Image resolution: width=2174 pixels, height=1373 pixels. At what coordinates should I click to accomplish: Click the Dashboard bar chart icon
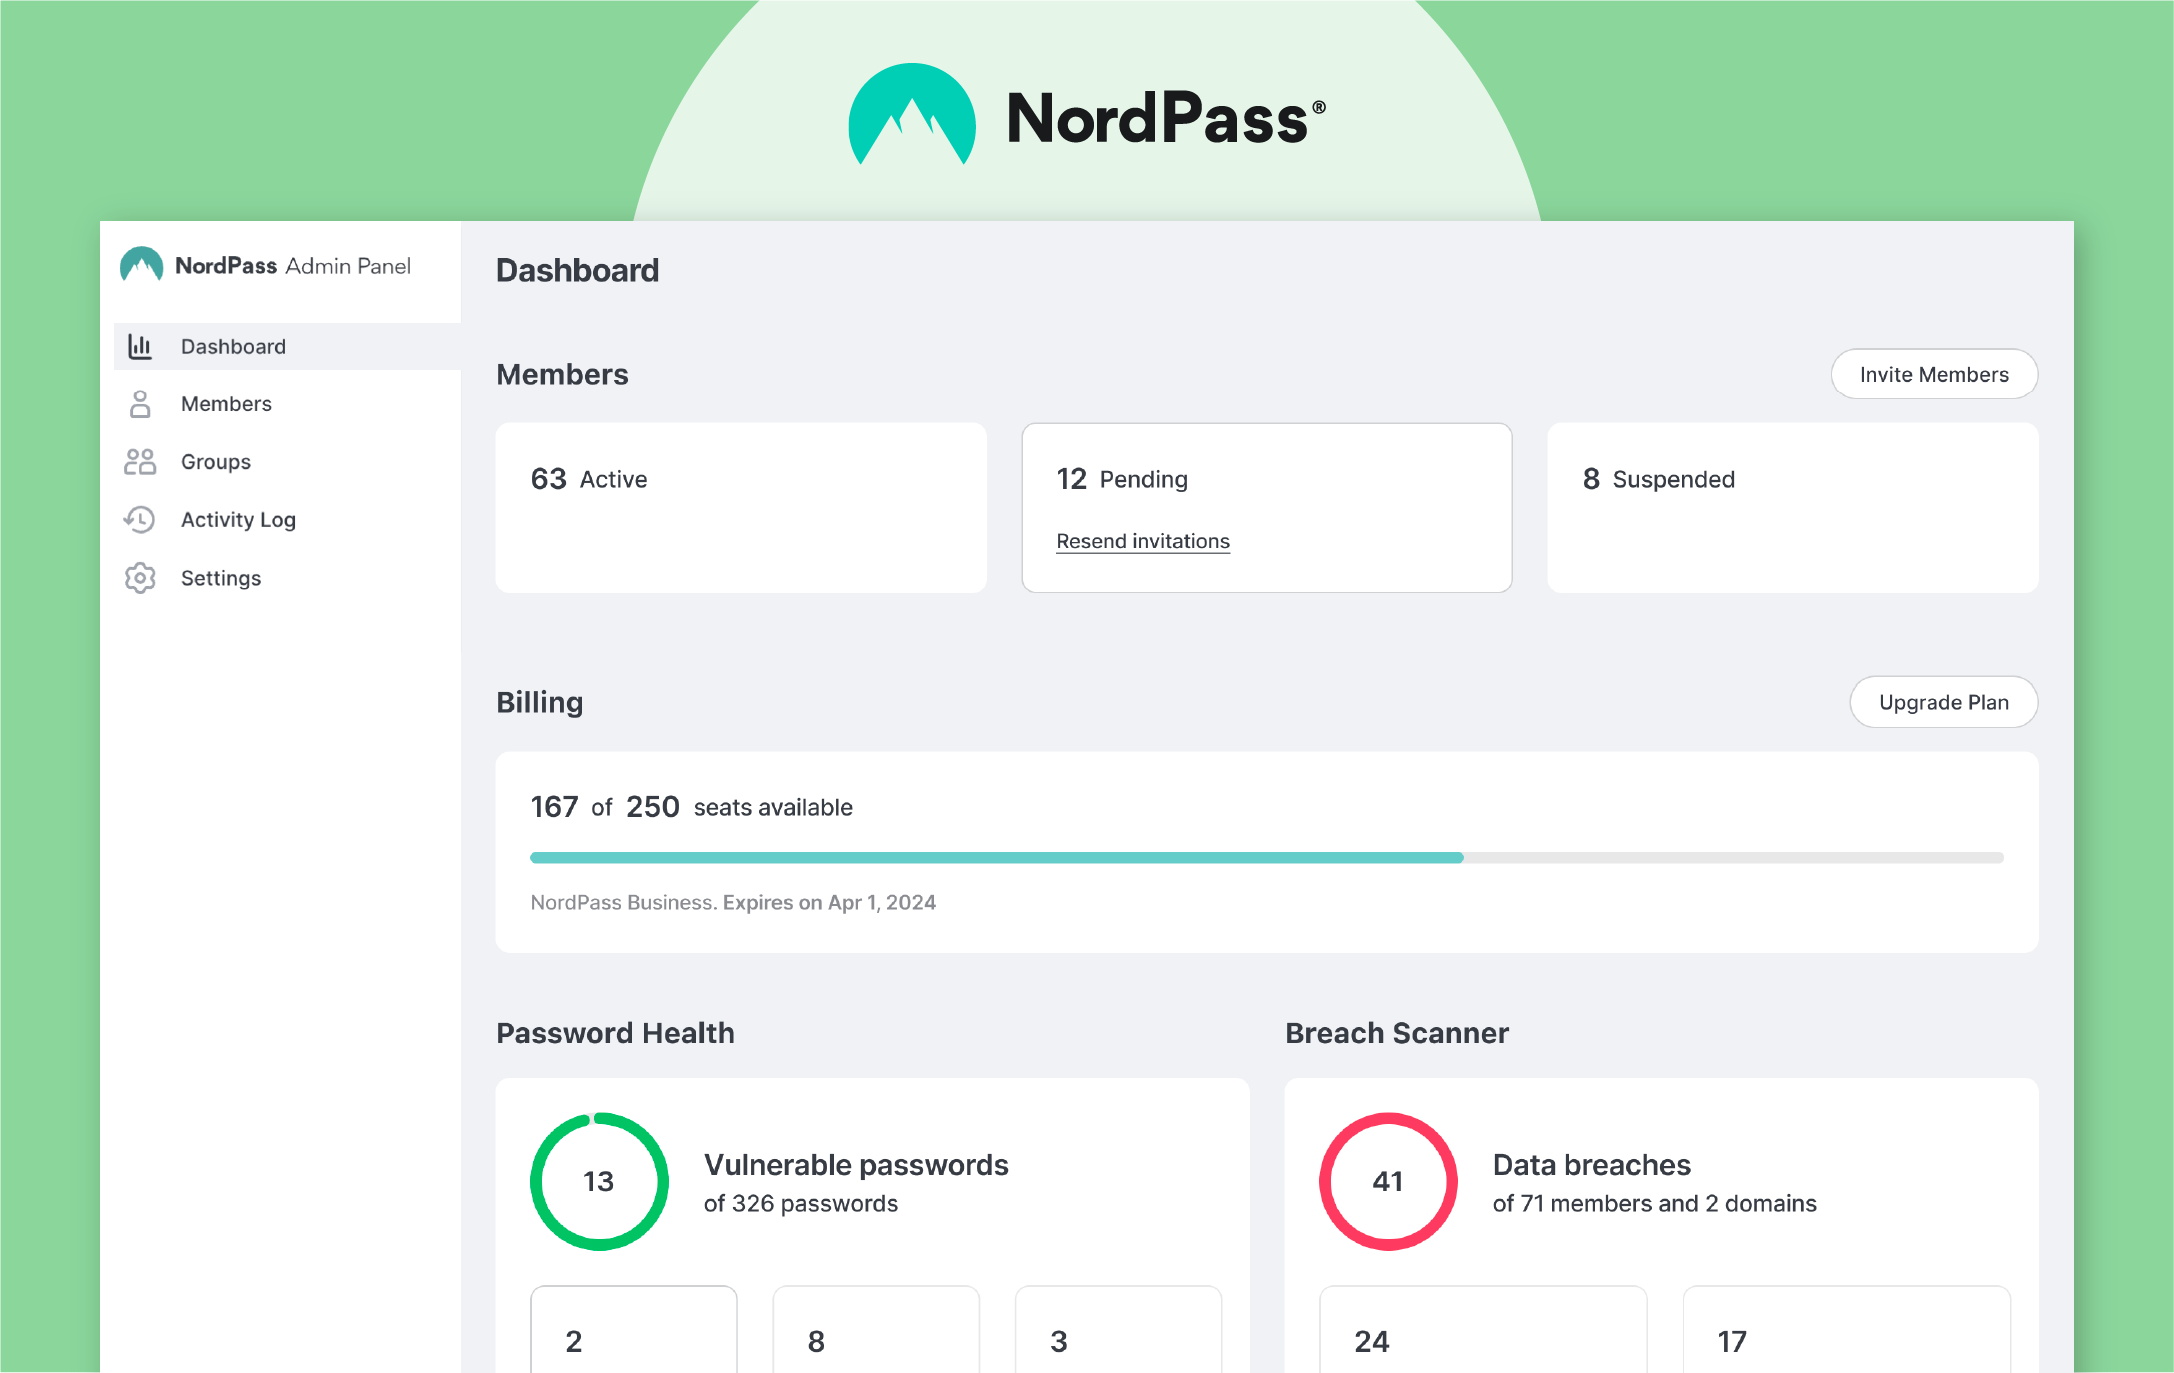[140, 347]
